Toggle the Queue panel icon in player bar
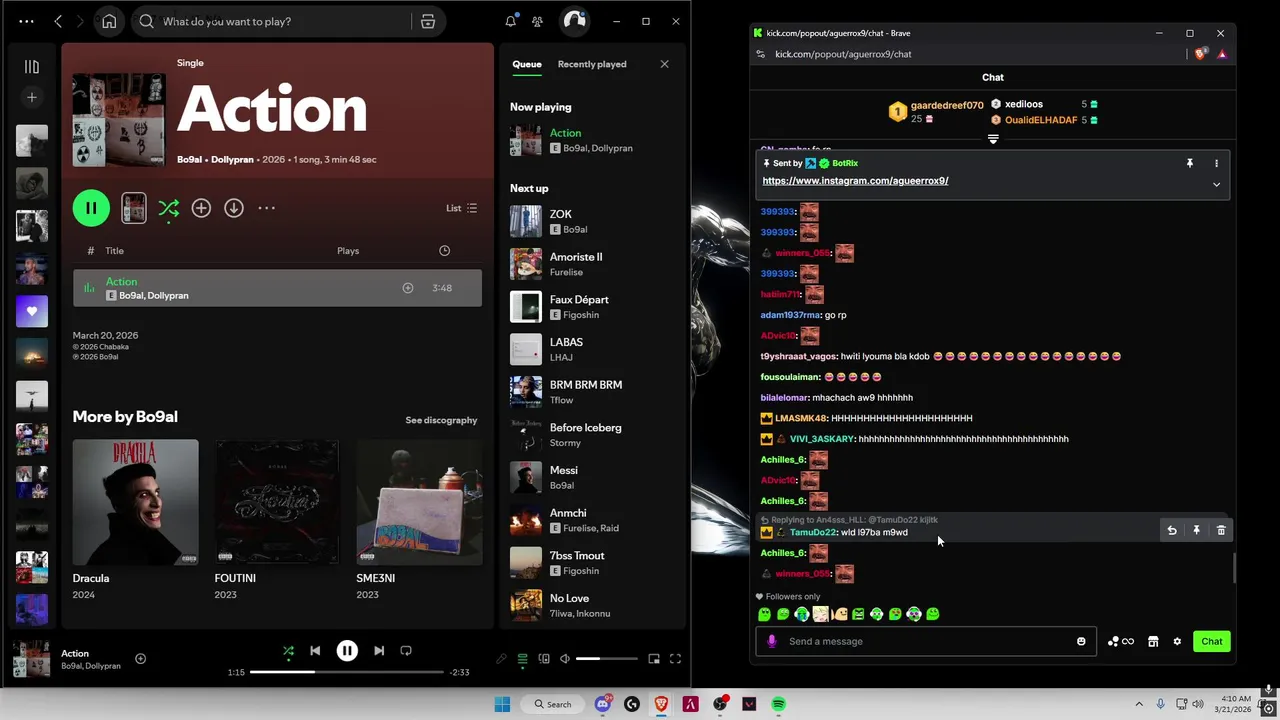The image size is (1280, 720). click(522, 659)
